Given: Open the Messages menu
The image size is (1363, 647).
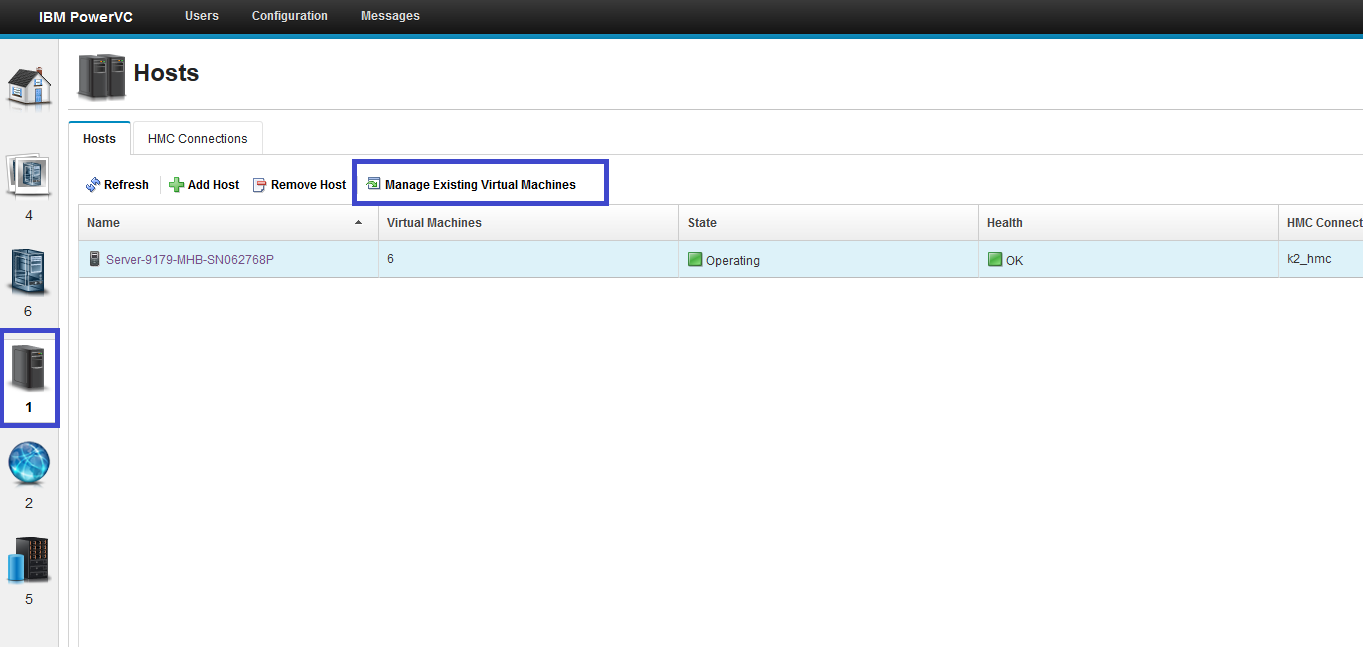Looking at the screenshot, I should tap(389, 16).
